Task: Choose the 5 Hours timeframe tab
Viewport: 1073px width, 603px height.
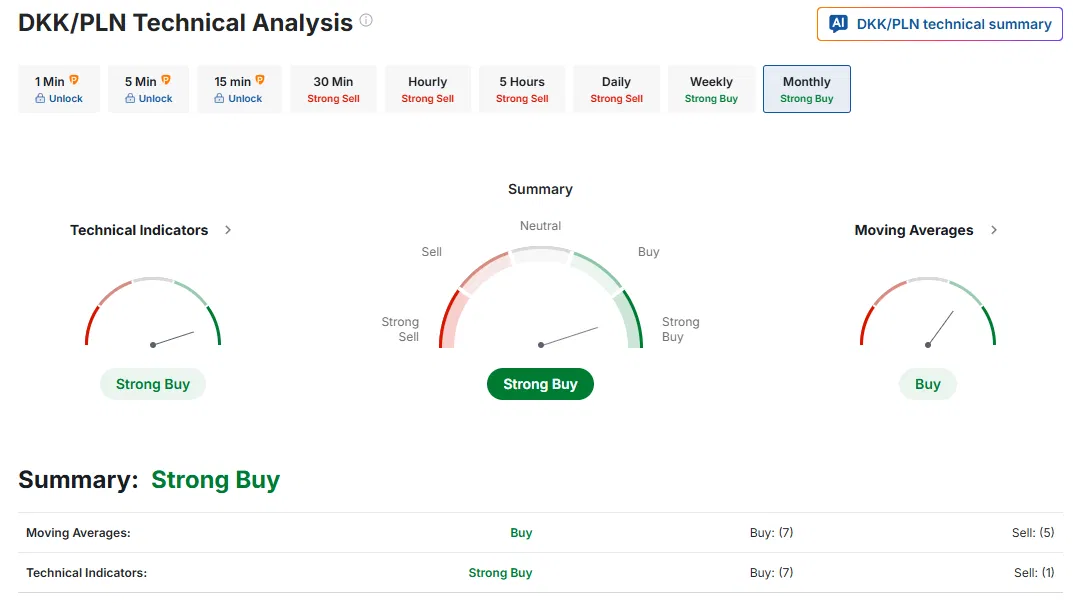Action: [x=522, y=89]
